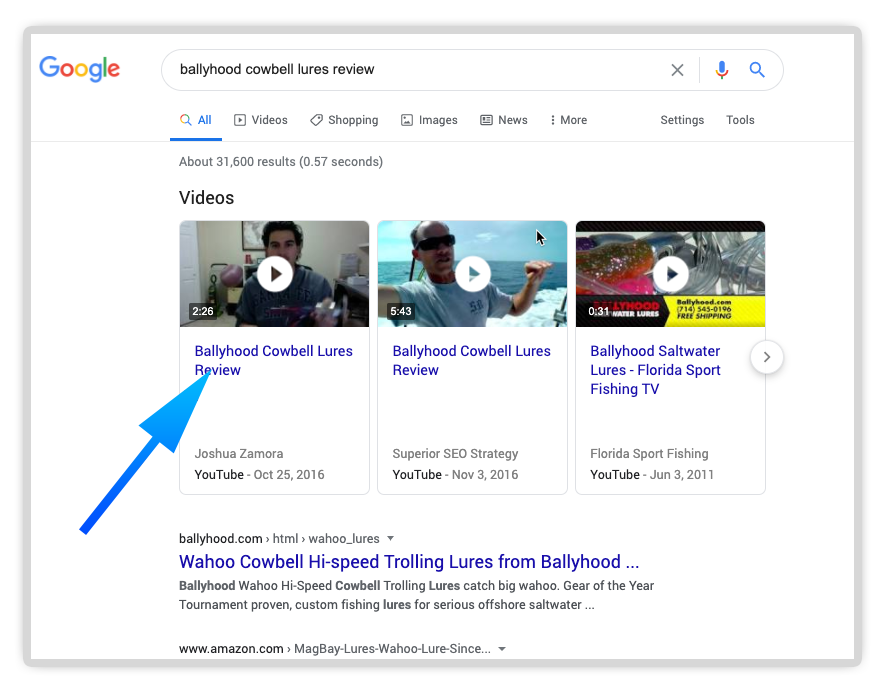
Task: Play the 0:31 Ballyhood Saltwater Lures video
Action: pyautogui.click(x=670, y=273)
